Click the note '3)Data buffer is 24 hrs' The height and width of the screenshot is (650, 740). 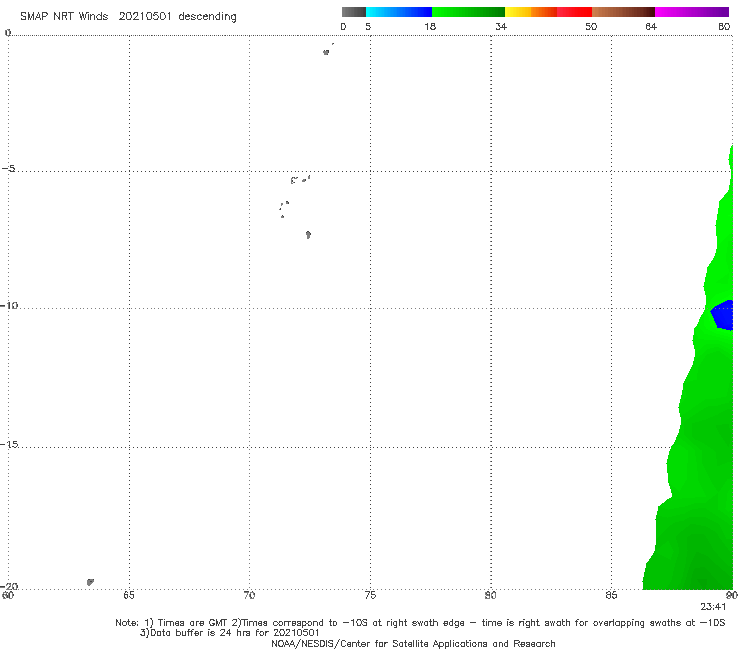tap(229, 633)
